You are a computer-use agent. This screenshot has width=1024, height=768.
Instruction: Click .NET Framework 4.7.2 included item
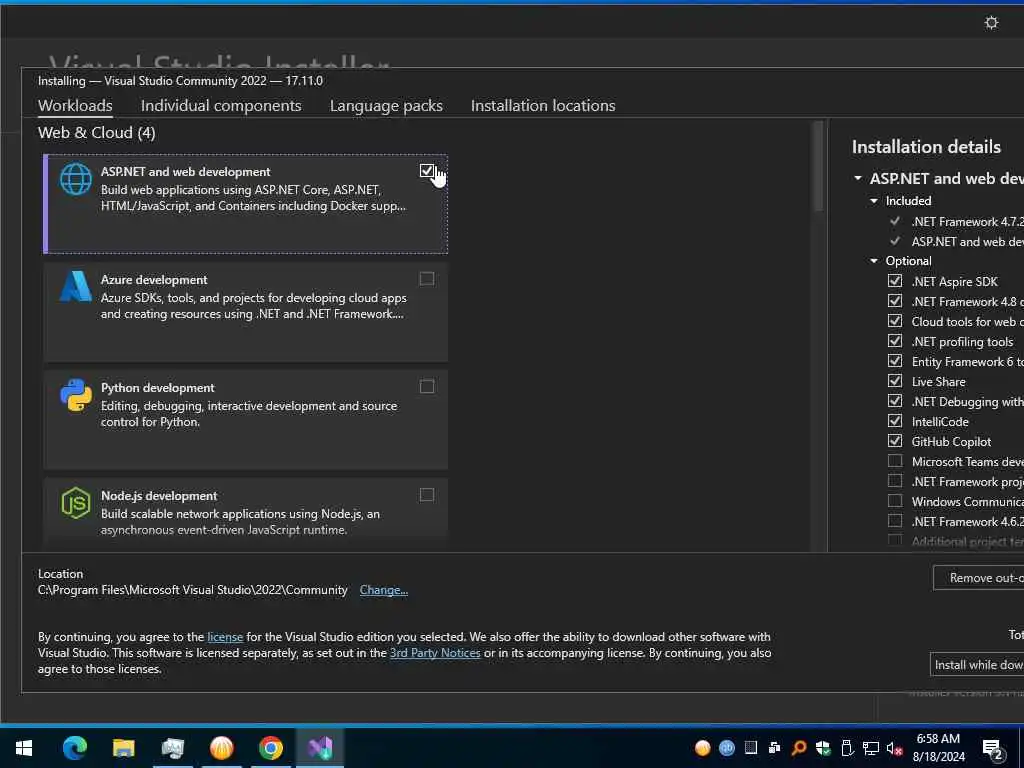tap(967, 221)
